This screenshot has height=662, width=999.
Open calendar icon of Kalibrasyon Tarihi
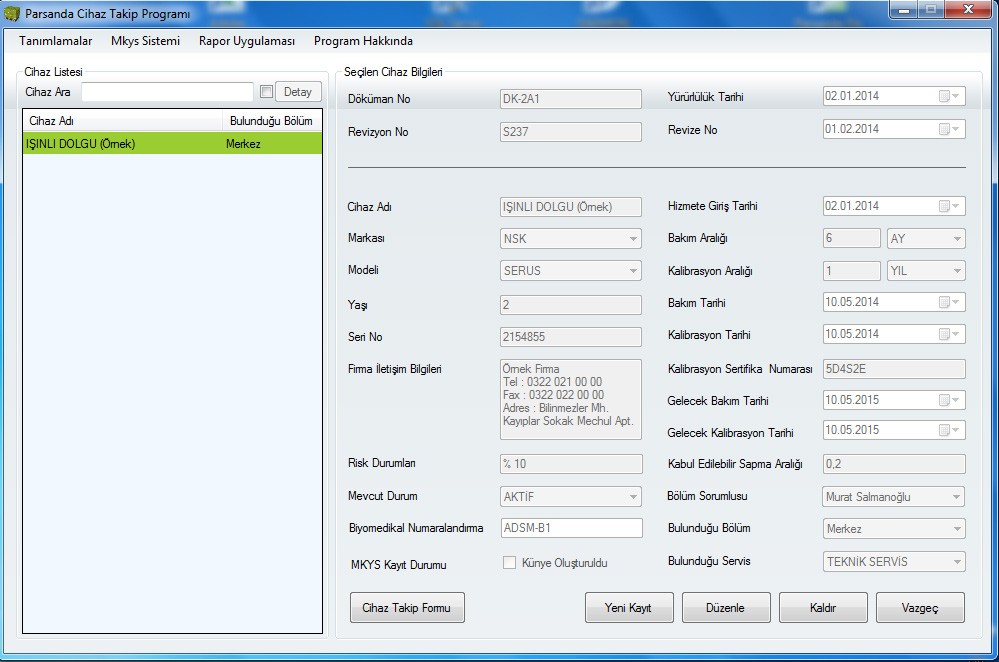pos(949,334)
